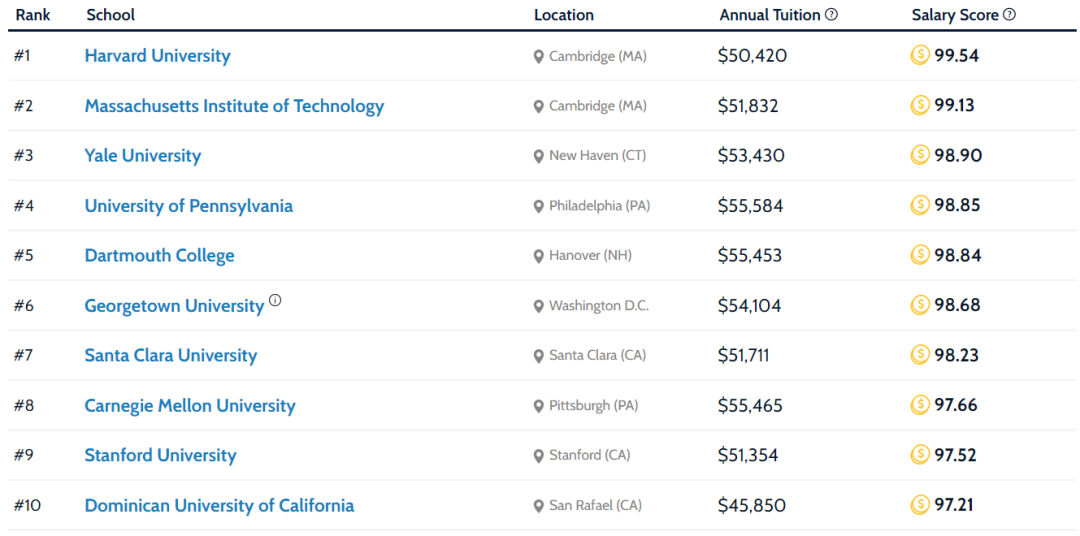Screen dimensions: 1080x536
Task: Click the coin icon beside 97.21
Action: tap(920, 505)
